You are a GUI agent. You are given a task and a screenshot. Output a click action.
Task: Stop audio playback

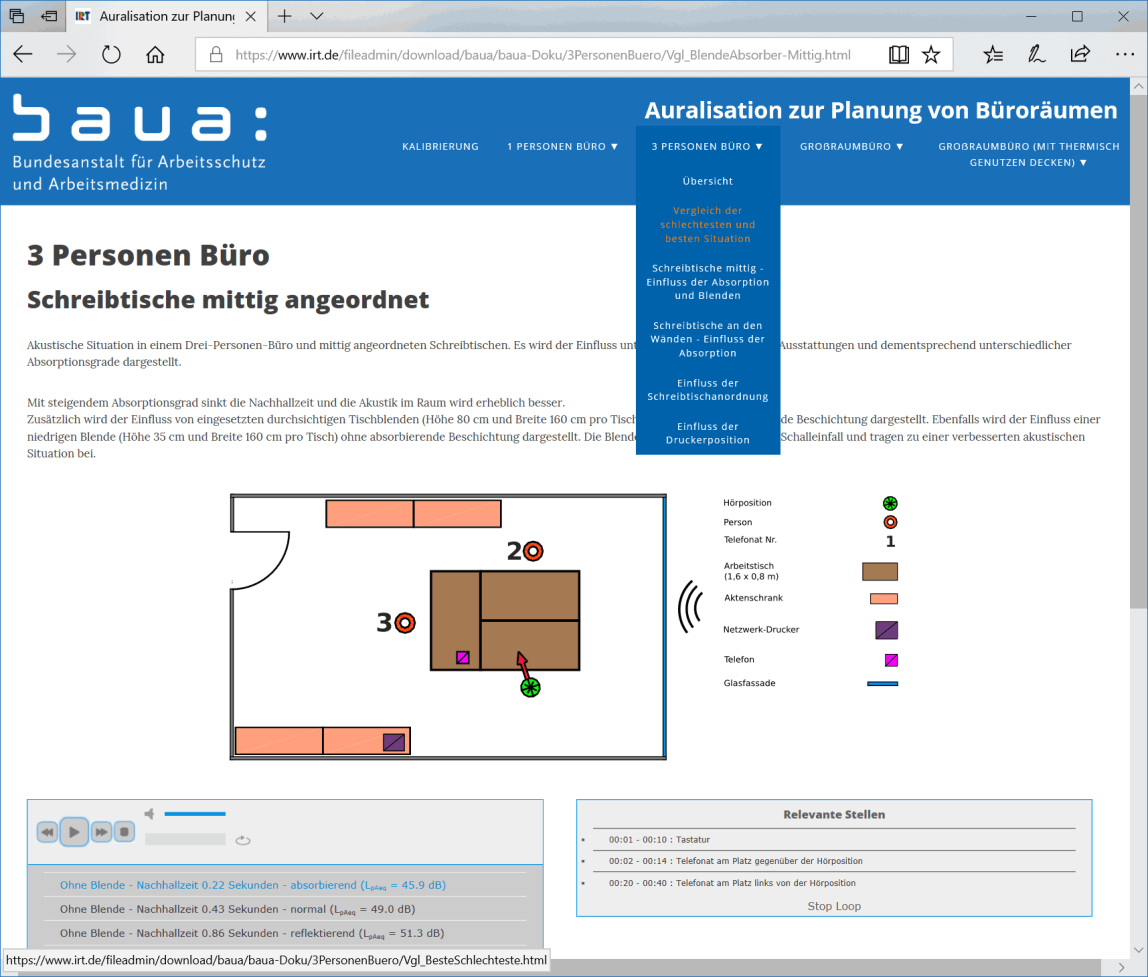click(124, 832)
